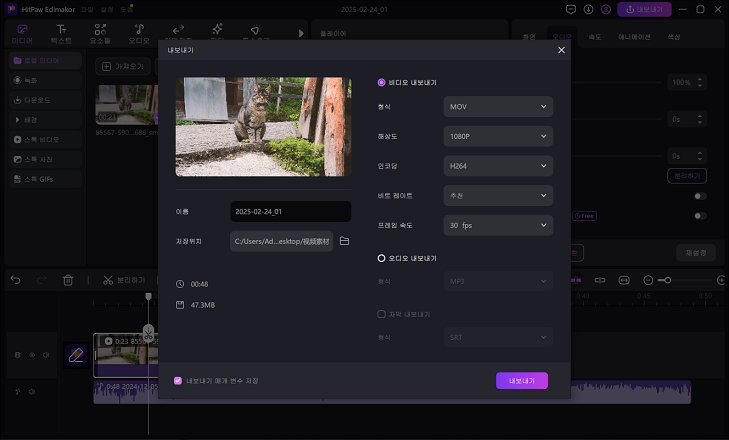The height and width of the screenshot is (440, 729).
Task: Open the 30 fps frame rate dropdown
Action: click(x=498, y=225)
